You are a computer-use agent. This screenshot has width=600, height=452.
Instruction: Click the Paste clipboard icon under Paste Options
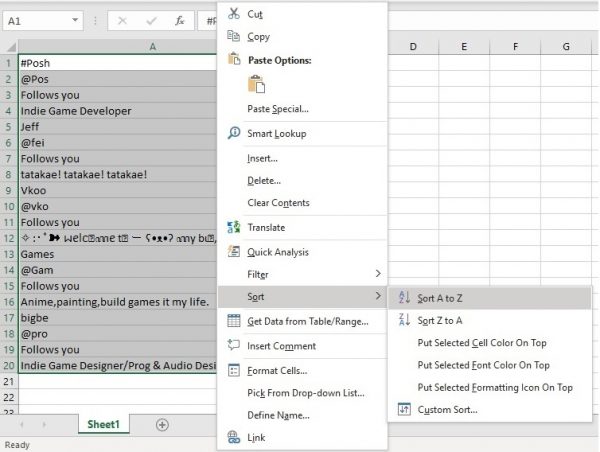(x=257, y=85)
